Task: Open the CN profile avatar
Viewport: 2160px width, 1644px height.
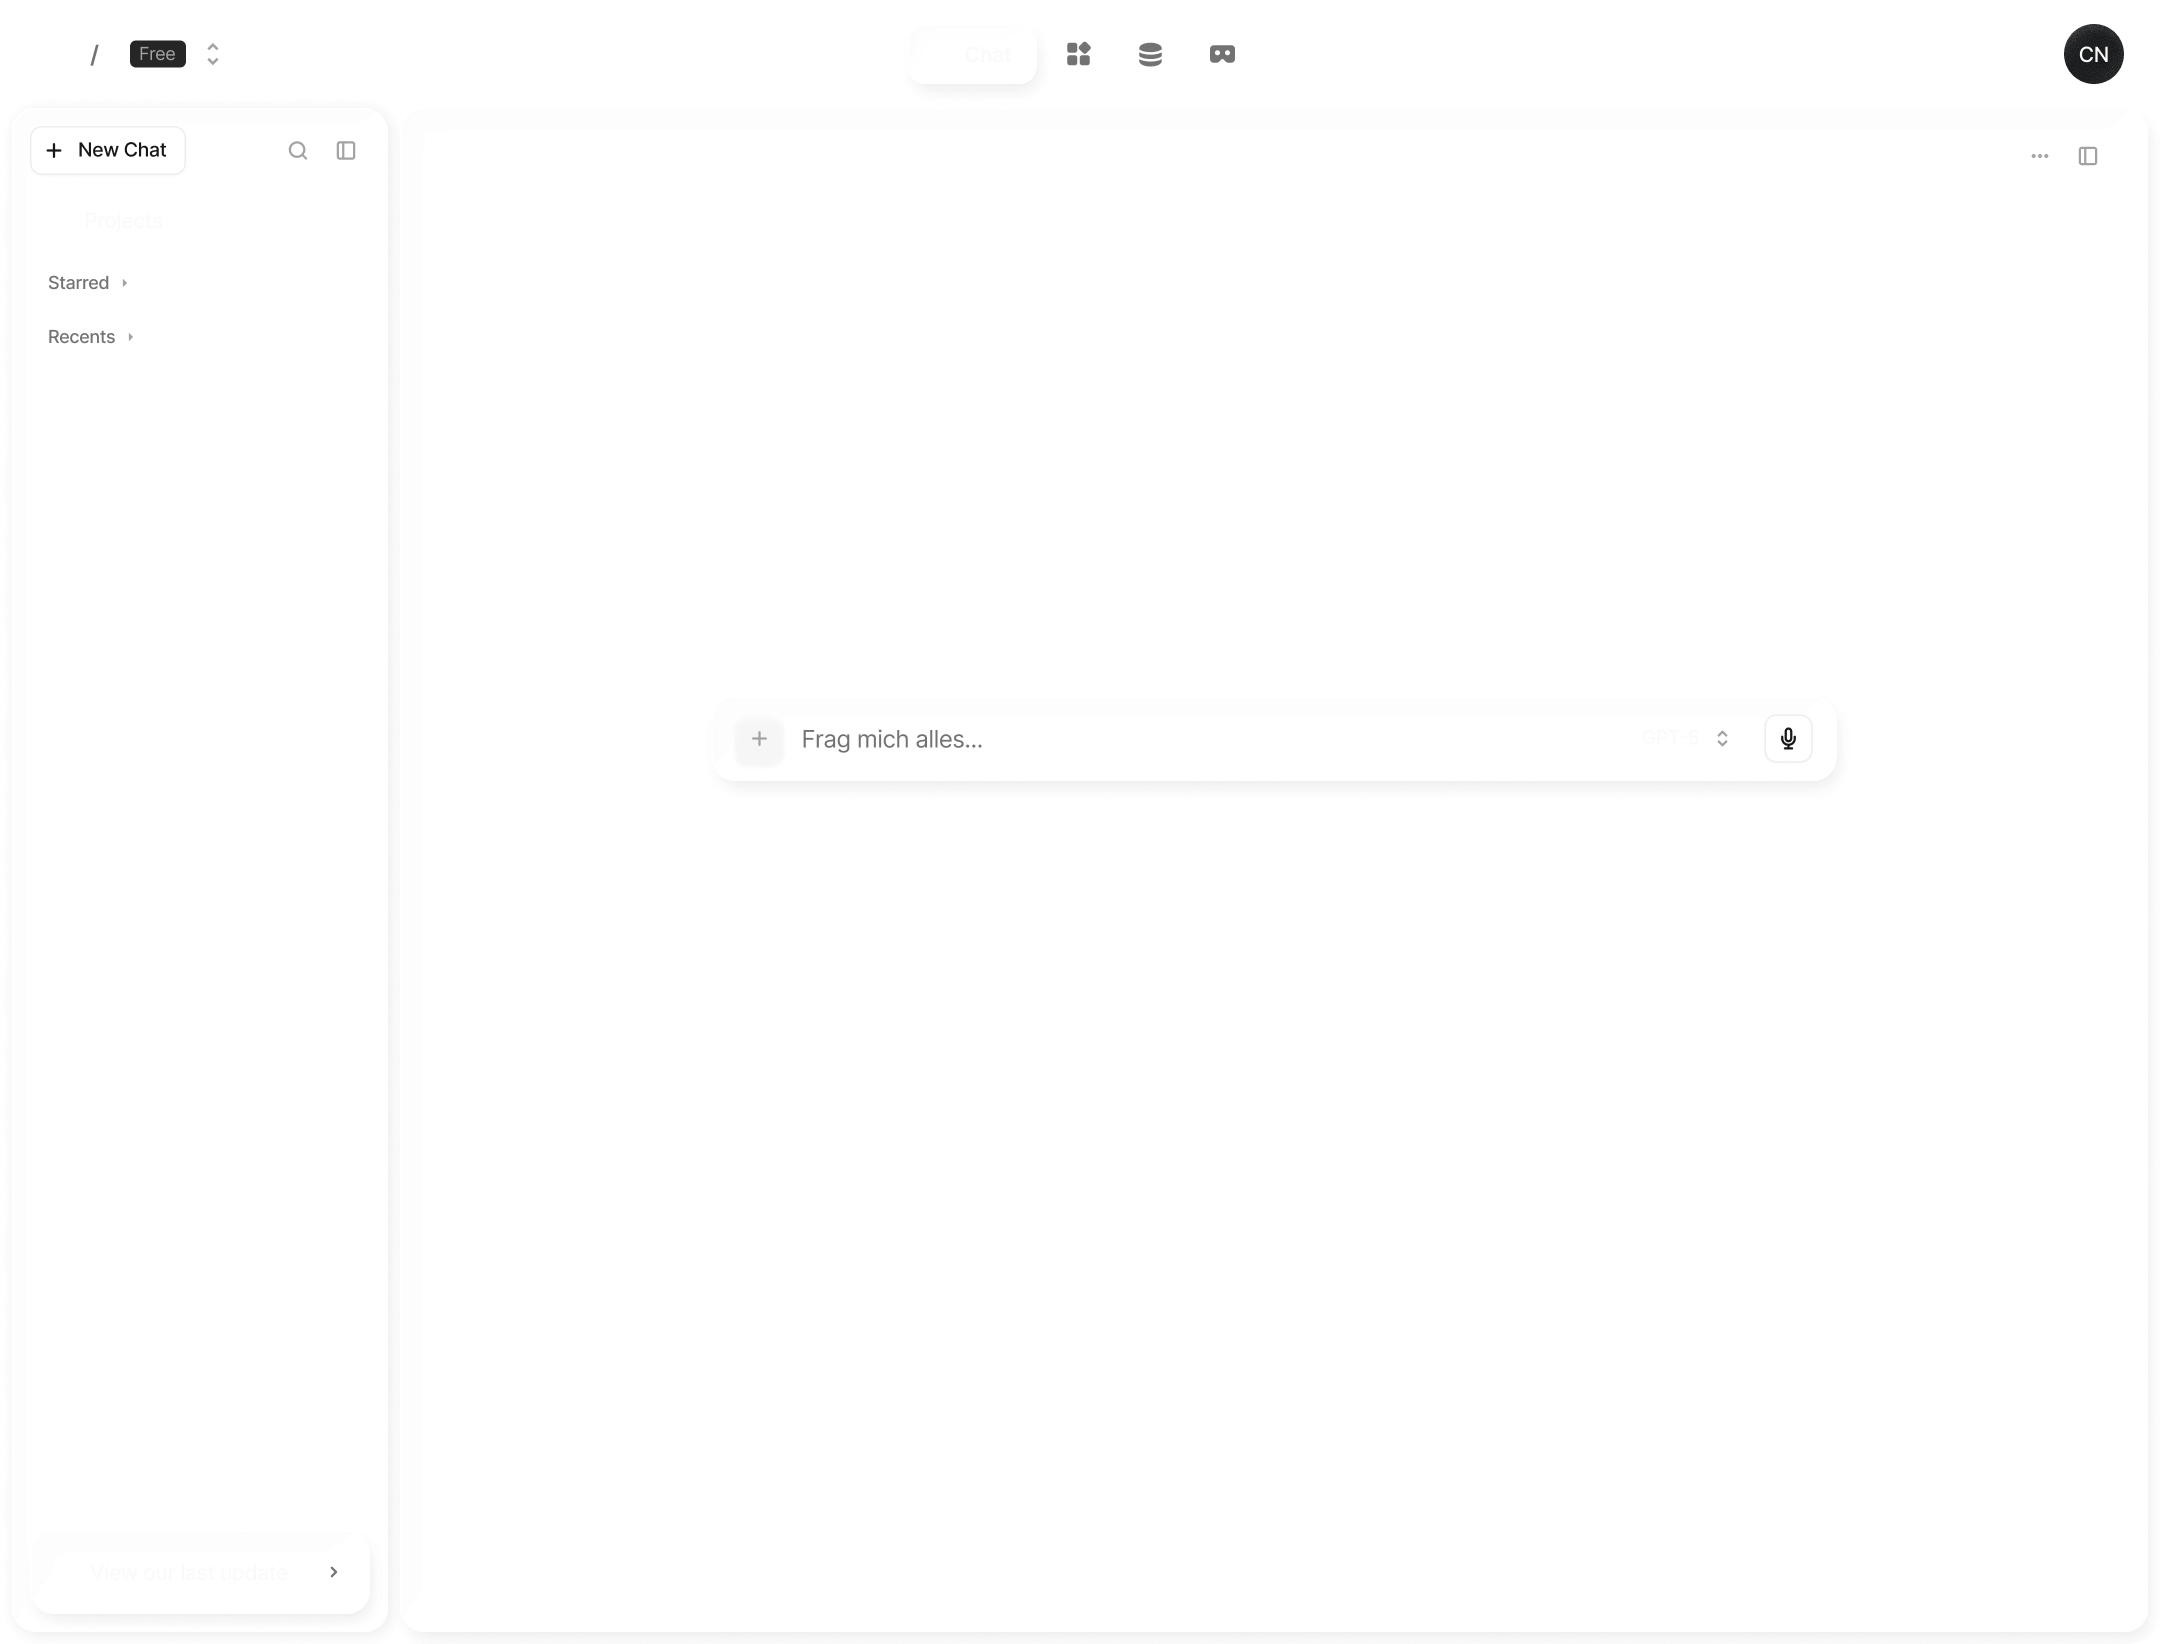Action: coord(2093,54)
